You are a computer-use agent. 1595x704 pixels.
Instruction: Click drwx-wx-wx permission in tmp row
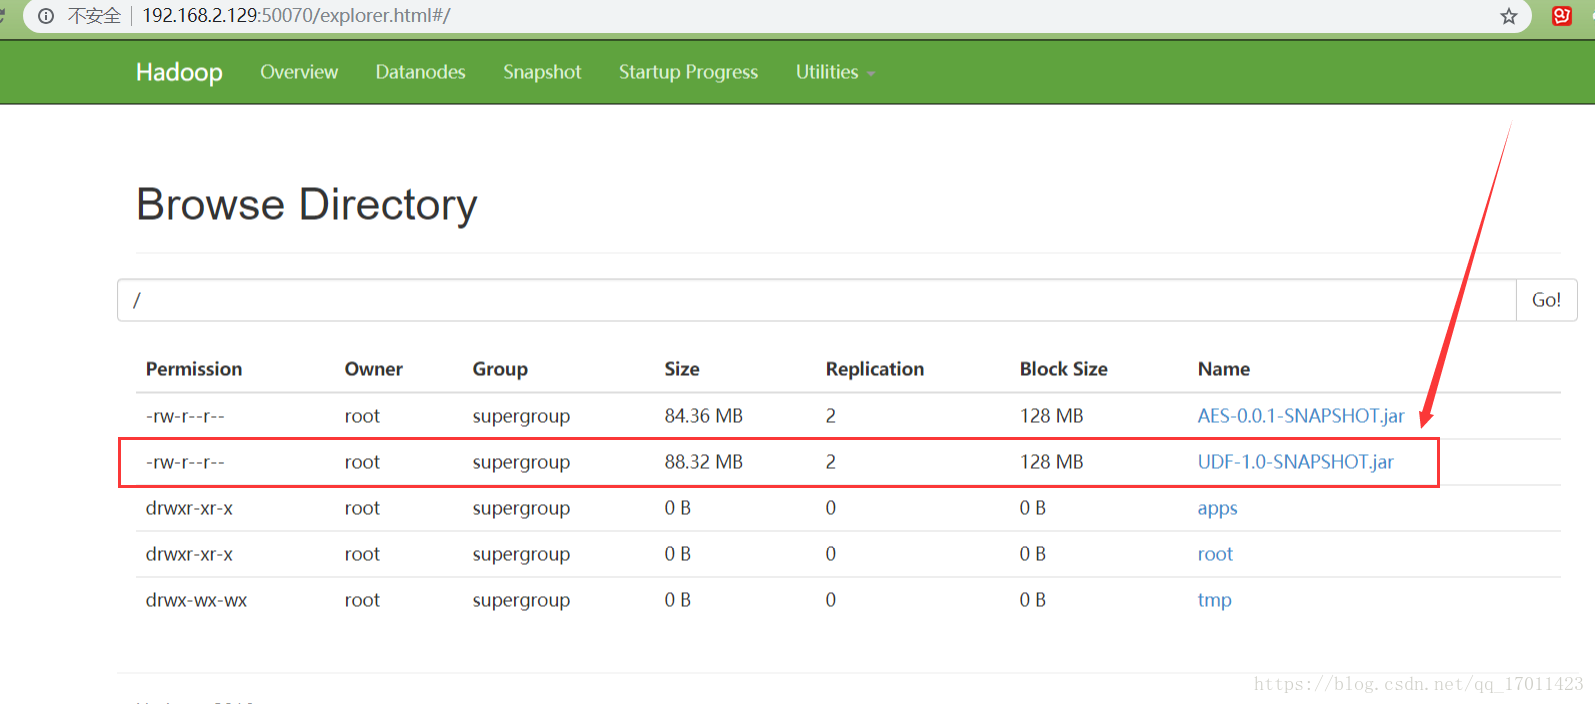click(196, 600)
